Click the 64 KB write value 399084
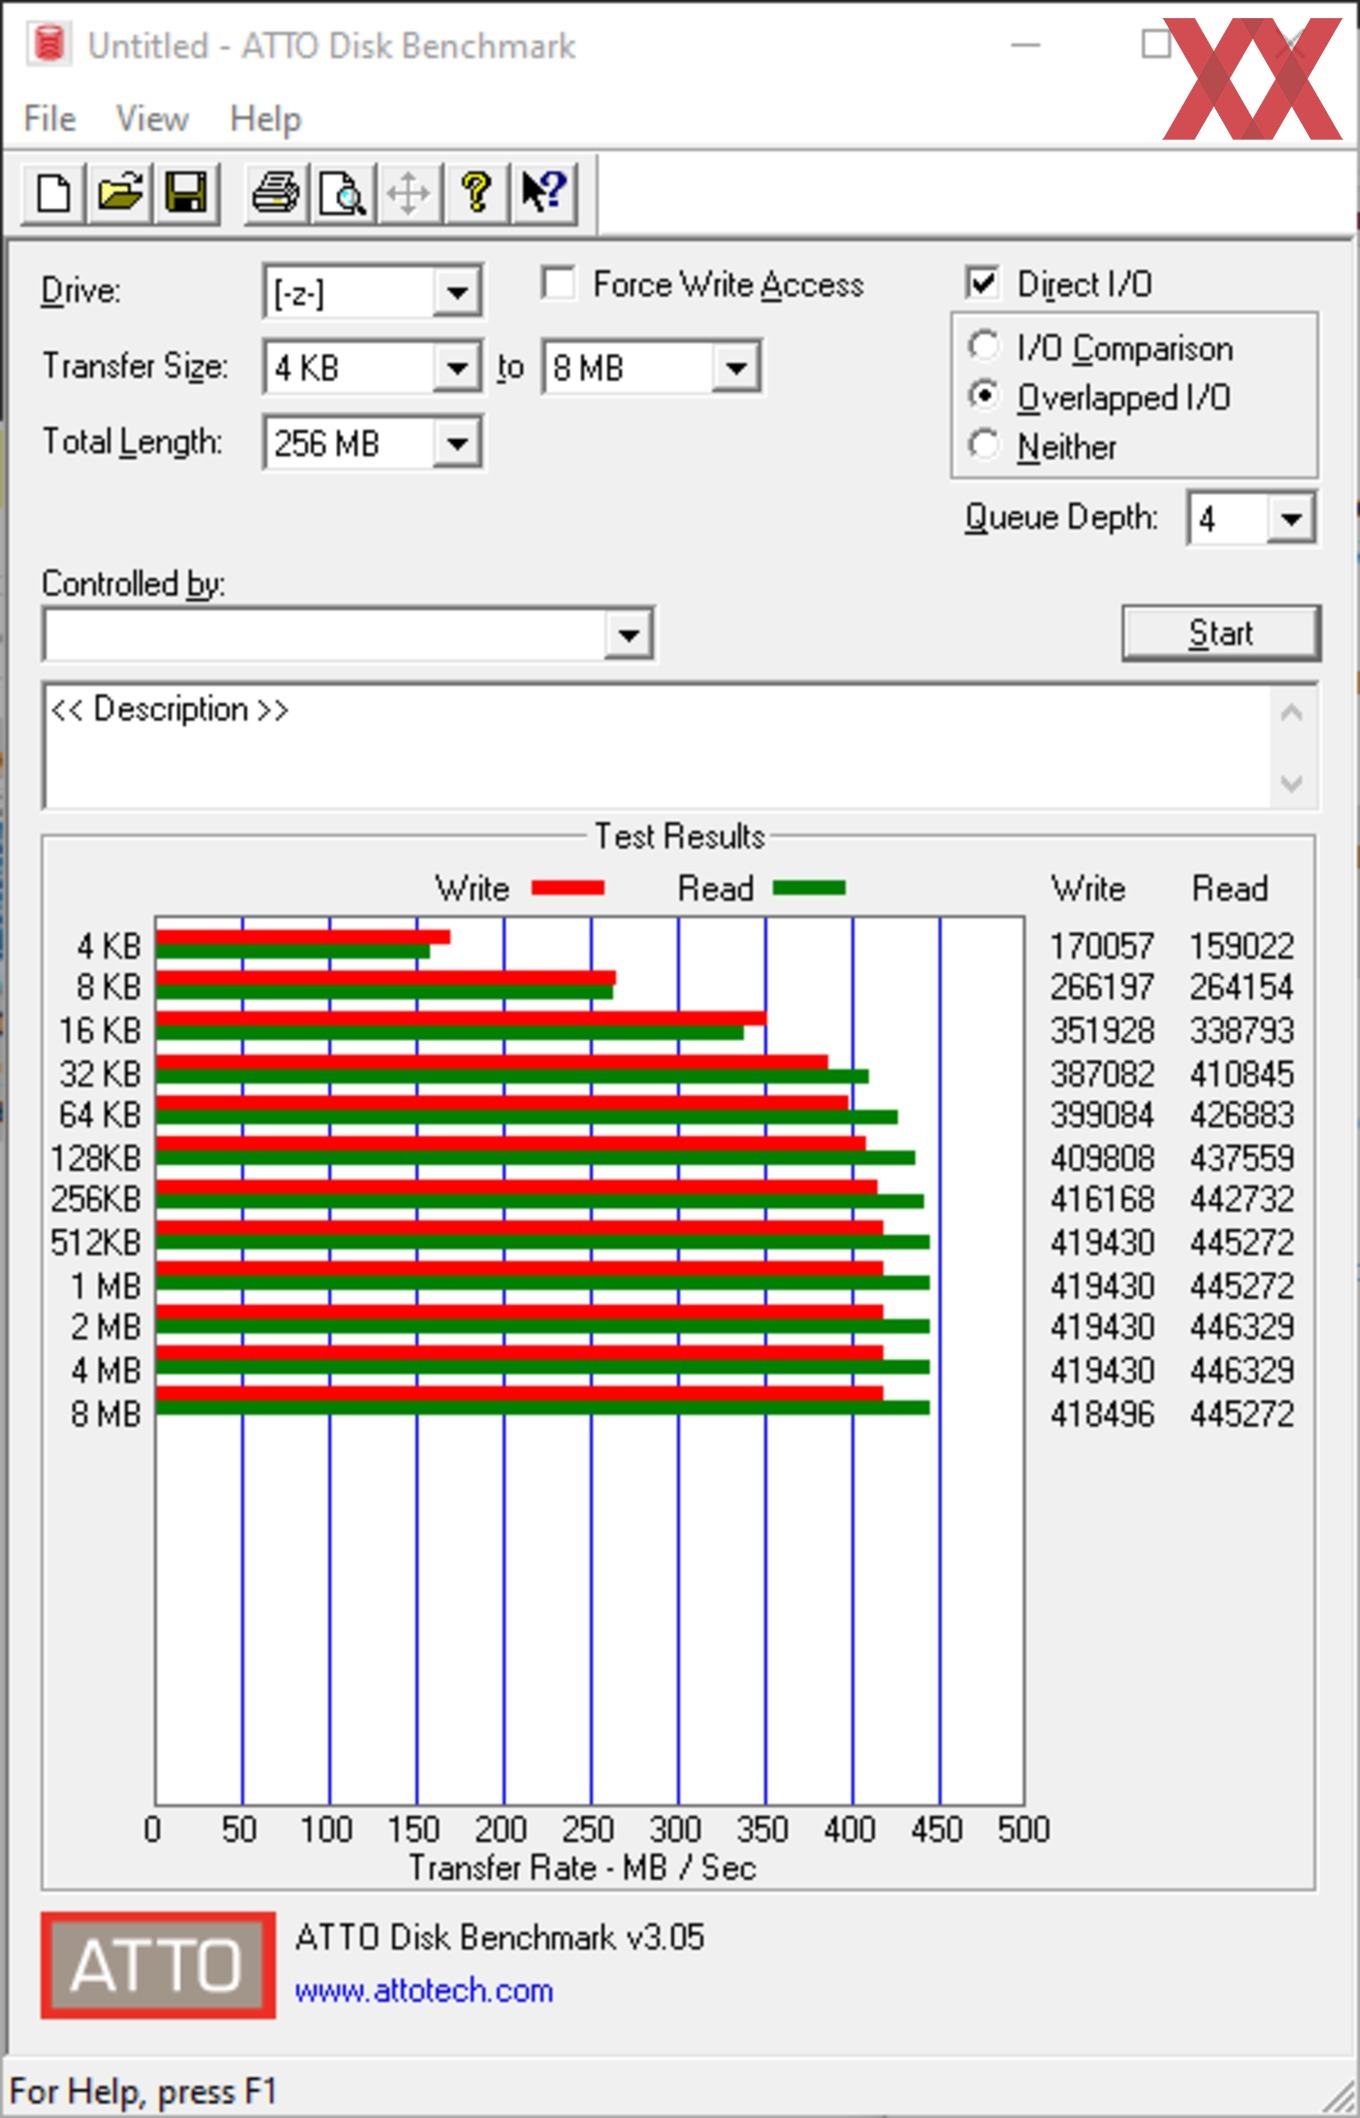 point(1102,1114)
